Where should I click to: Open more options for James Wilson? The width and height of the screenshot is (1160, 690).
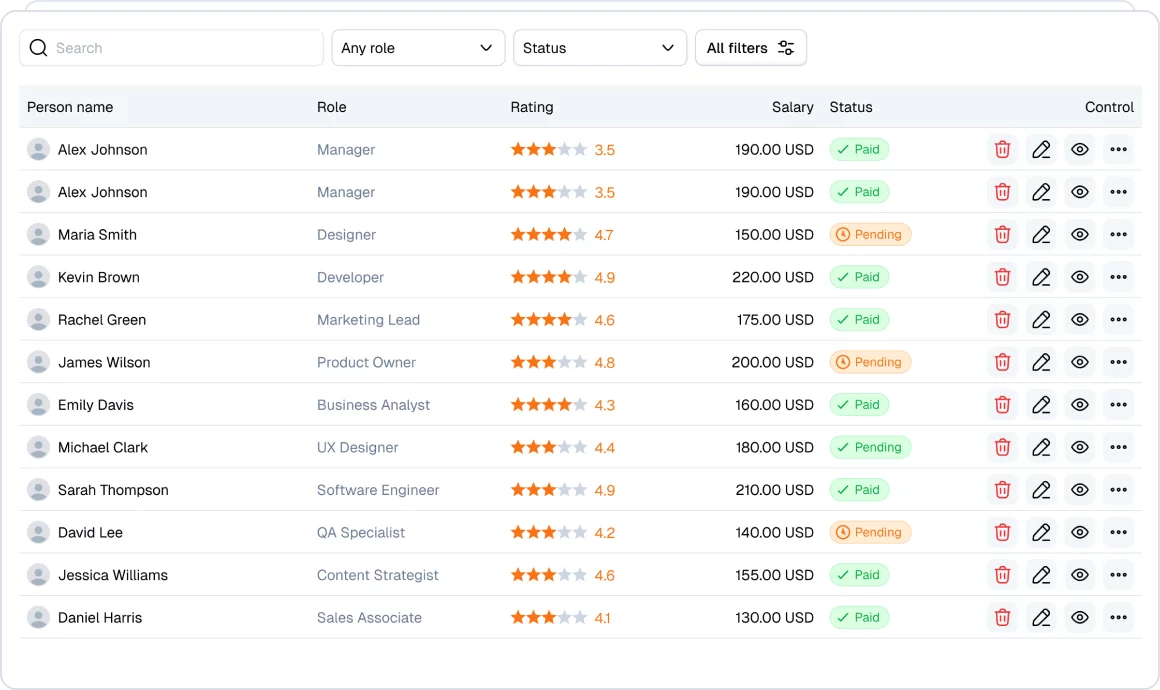pyautogui.click(x=1118, y=362)
